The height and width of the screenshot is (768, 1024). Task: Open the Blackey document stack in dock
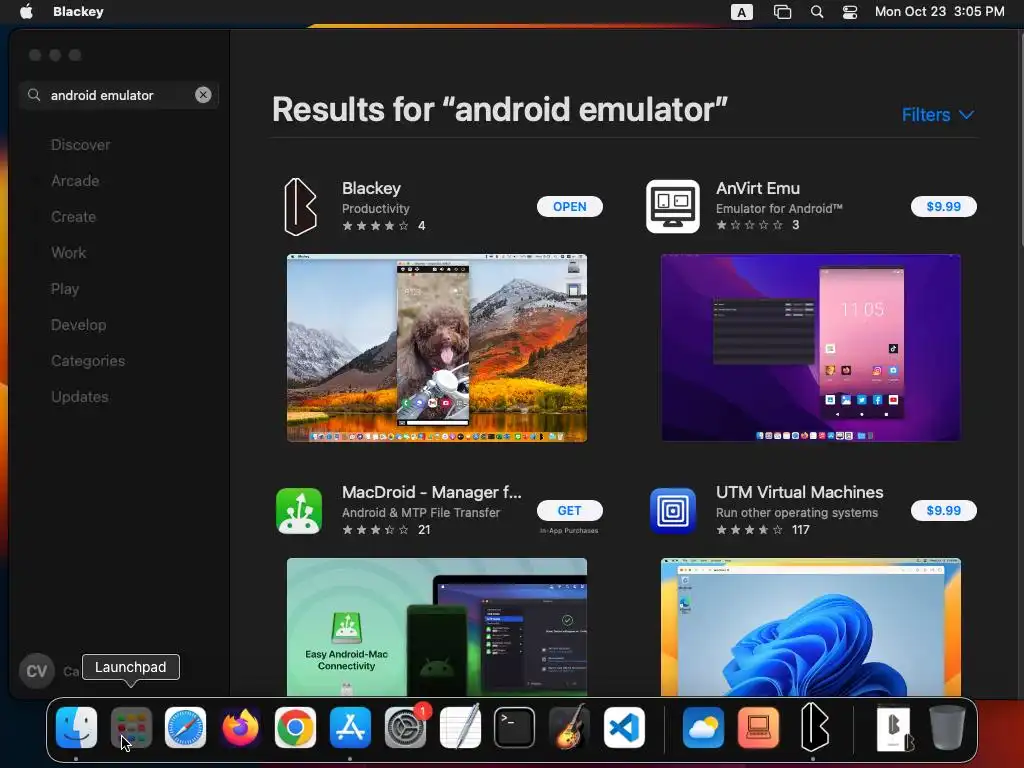(895, 727)
